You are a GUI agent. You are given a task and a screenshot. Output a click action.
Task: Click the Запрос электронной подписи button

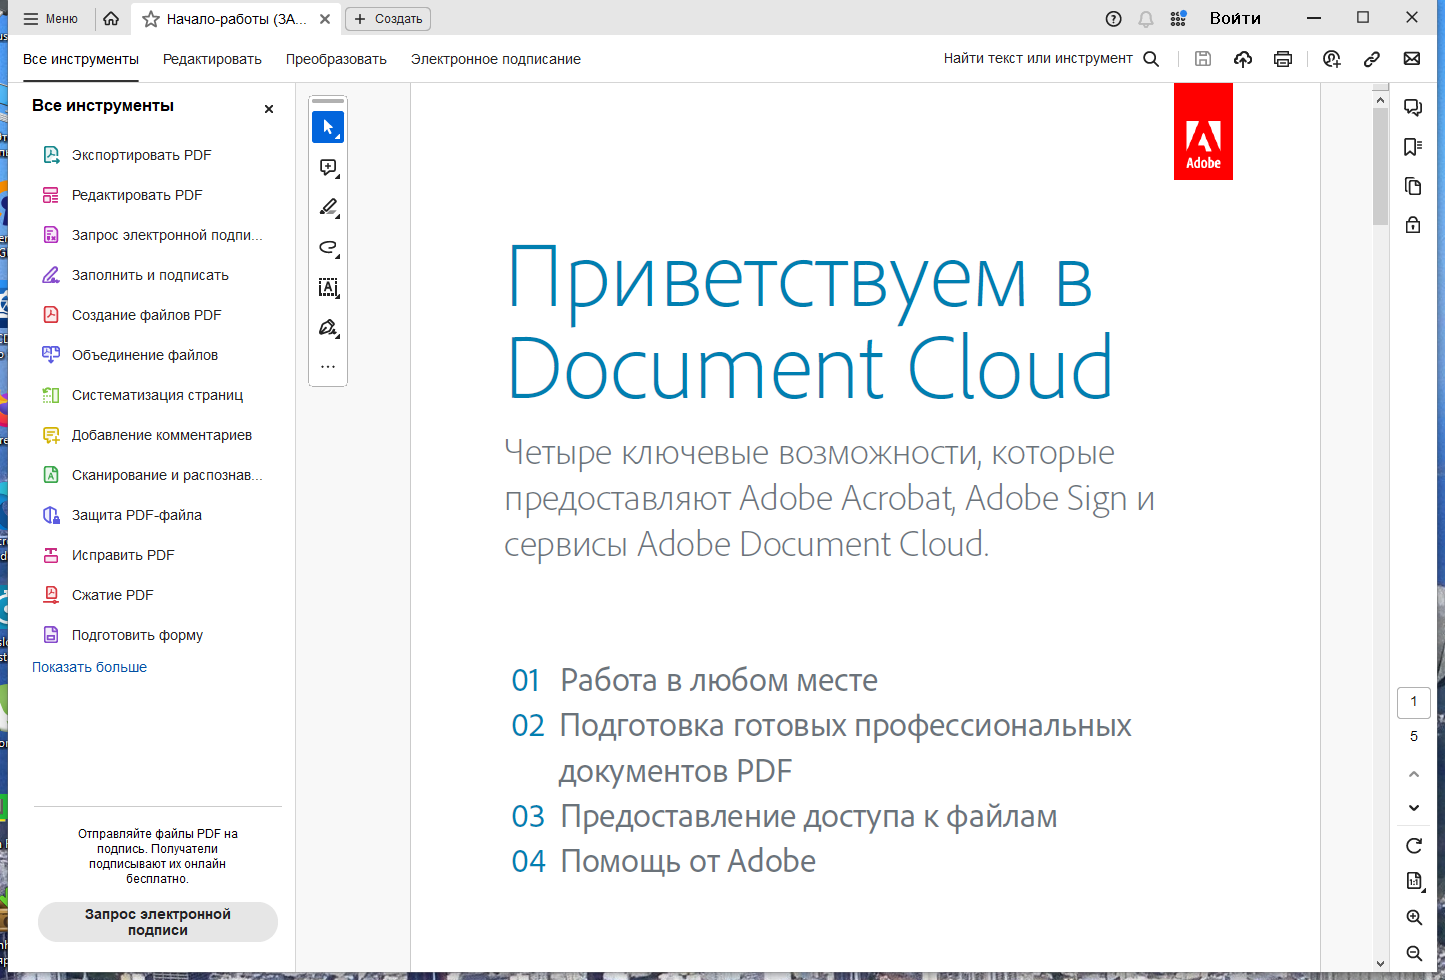[158, 922]
